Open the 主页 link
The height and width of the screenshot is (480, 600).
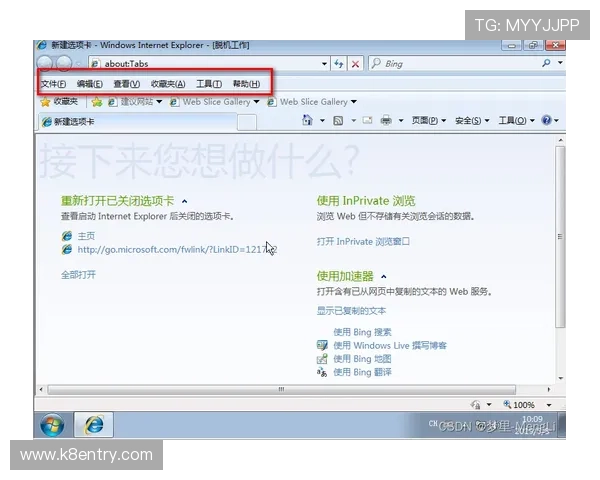point(86,236)
